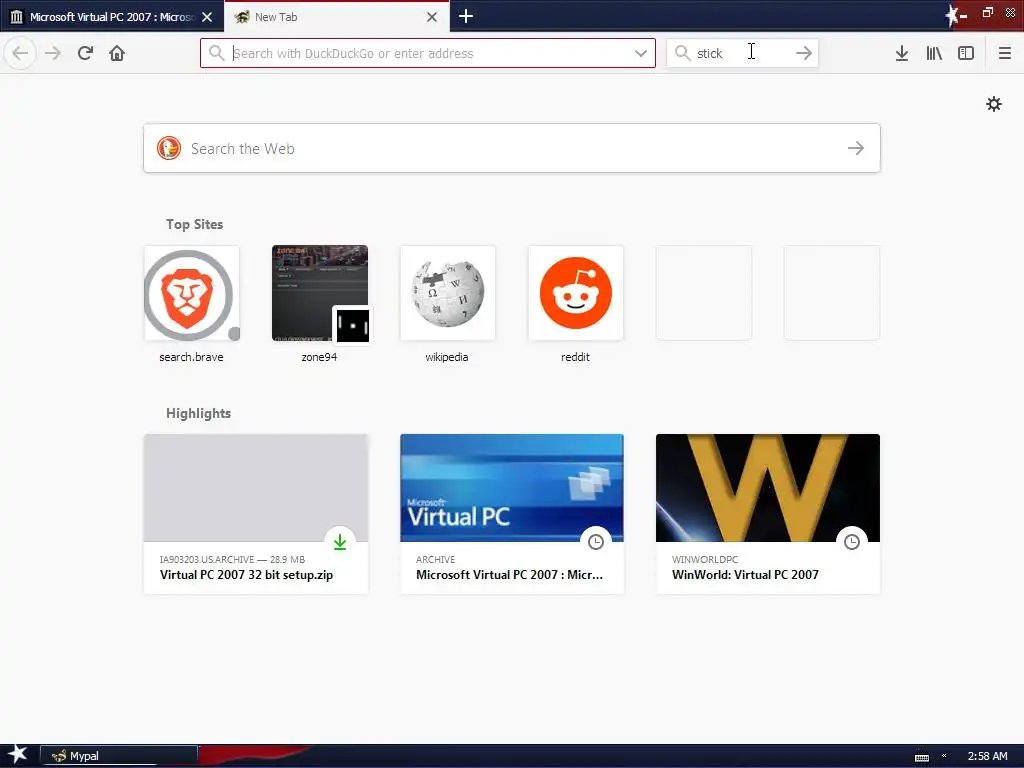
Task: Open a new tab with plus button
Action: [466, 16]
